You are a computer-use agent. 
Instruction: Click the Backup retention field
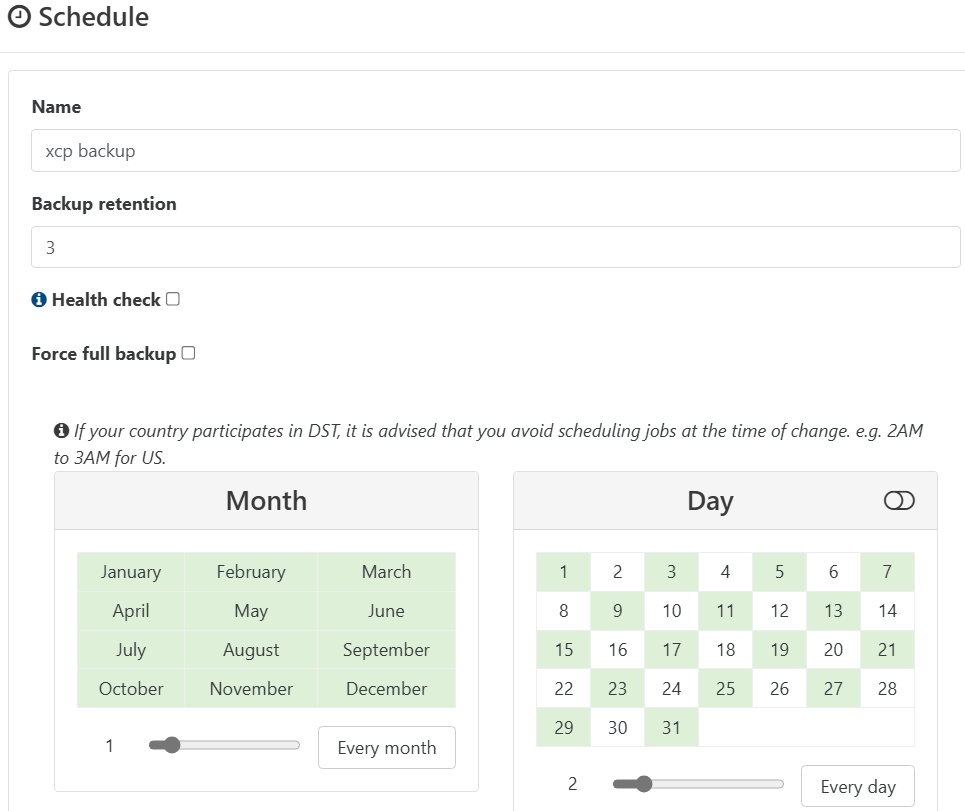pos(495,247)
